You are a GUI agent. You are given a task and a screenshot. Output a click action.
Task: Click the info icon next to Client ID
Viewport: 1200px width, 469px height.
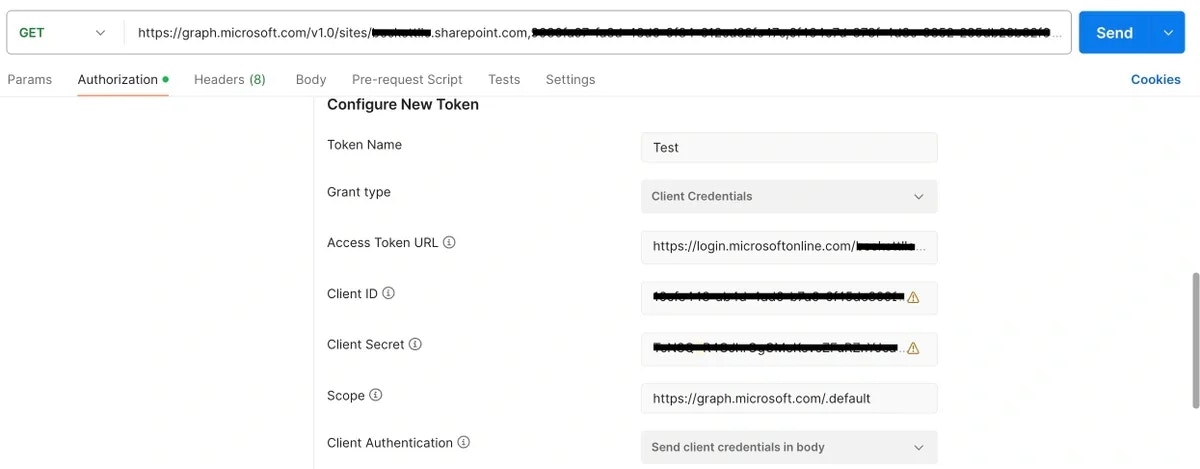tap(388, 294)
